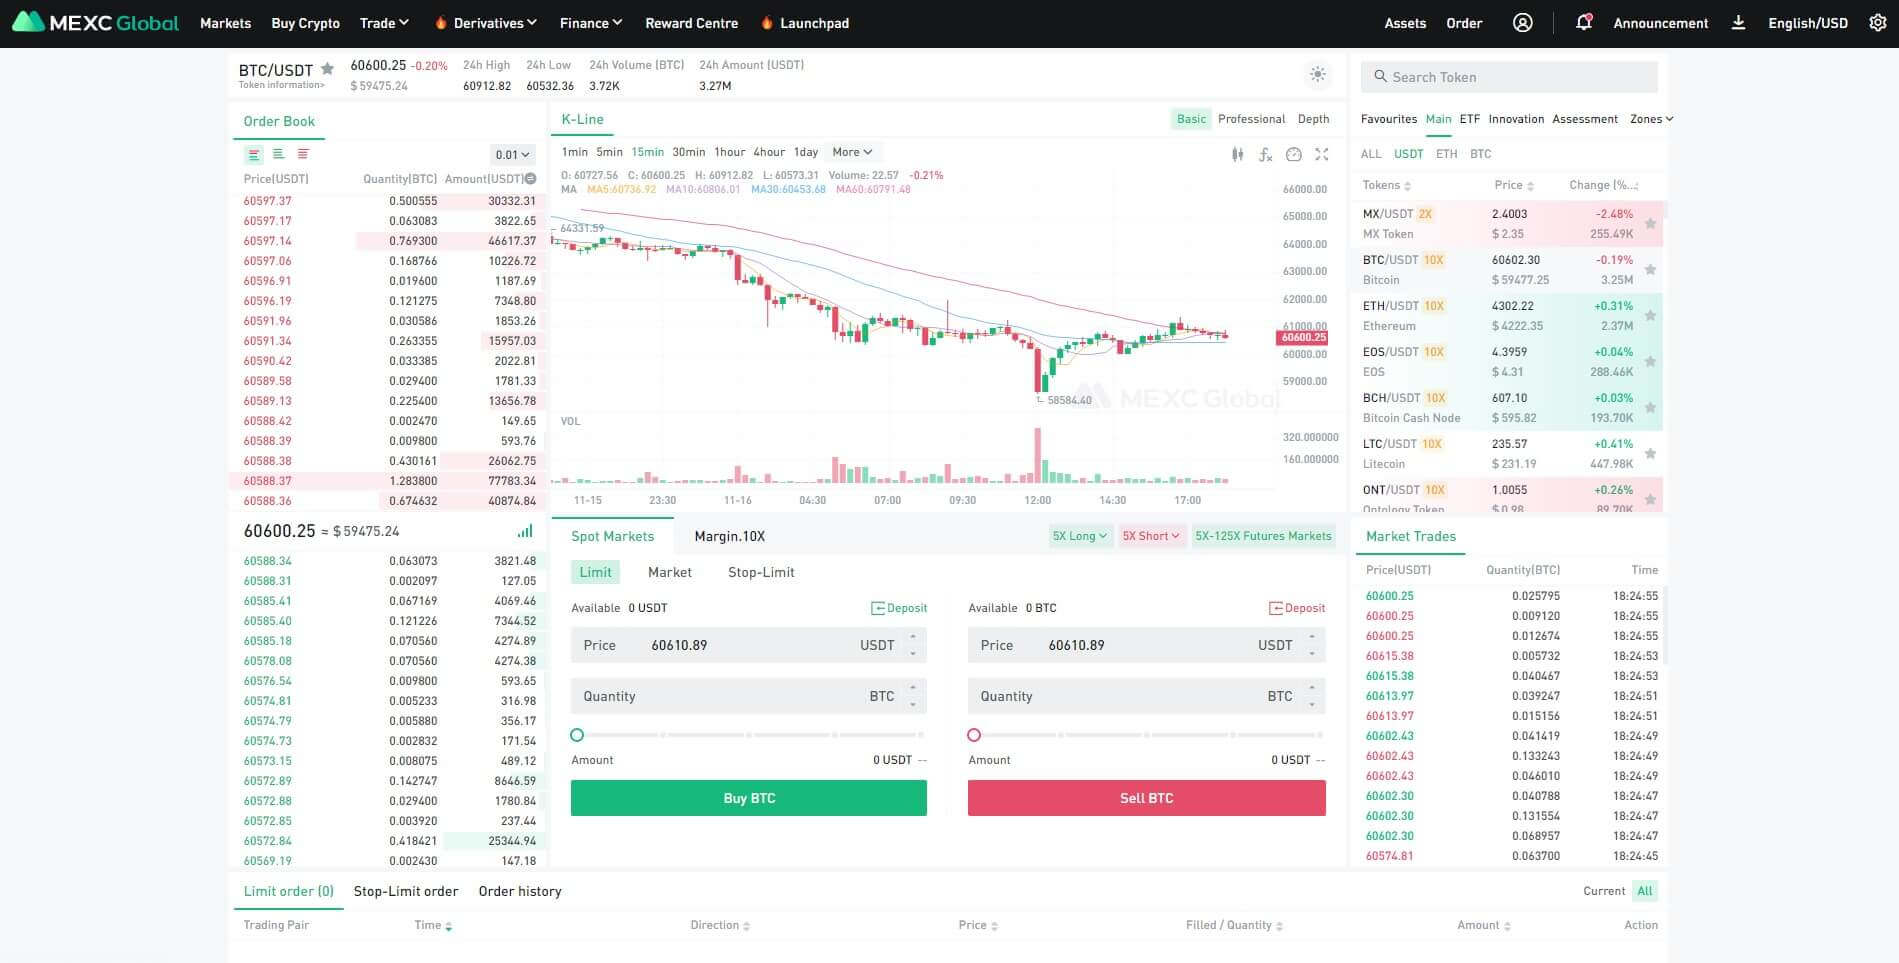Click the notification bell icon
Image resolution: width=1899 pixels, height=963 pixels.
[x=1583, y=23]
